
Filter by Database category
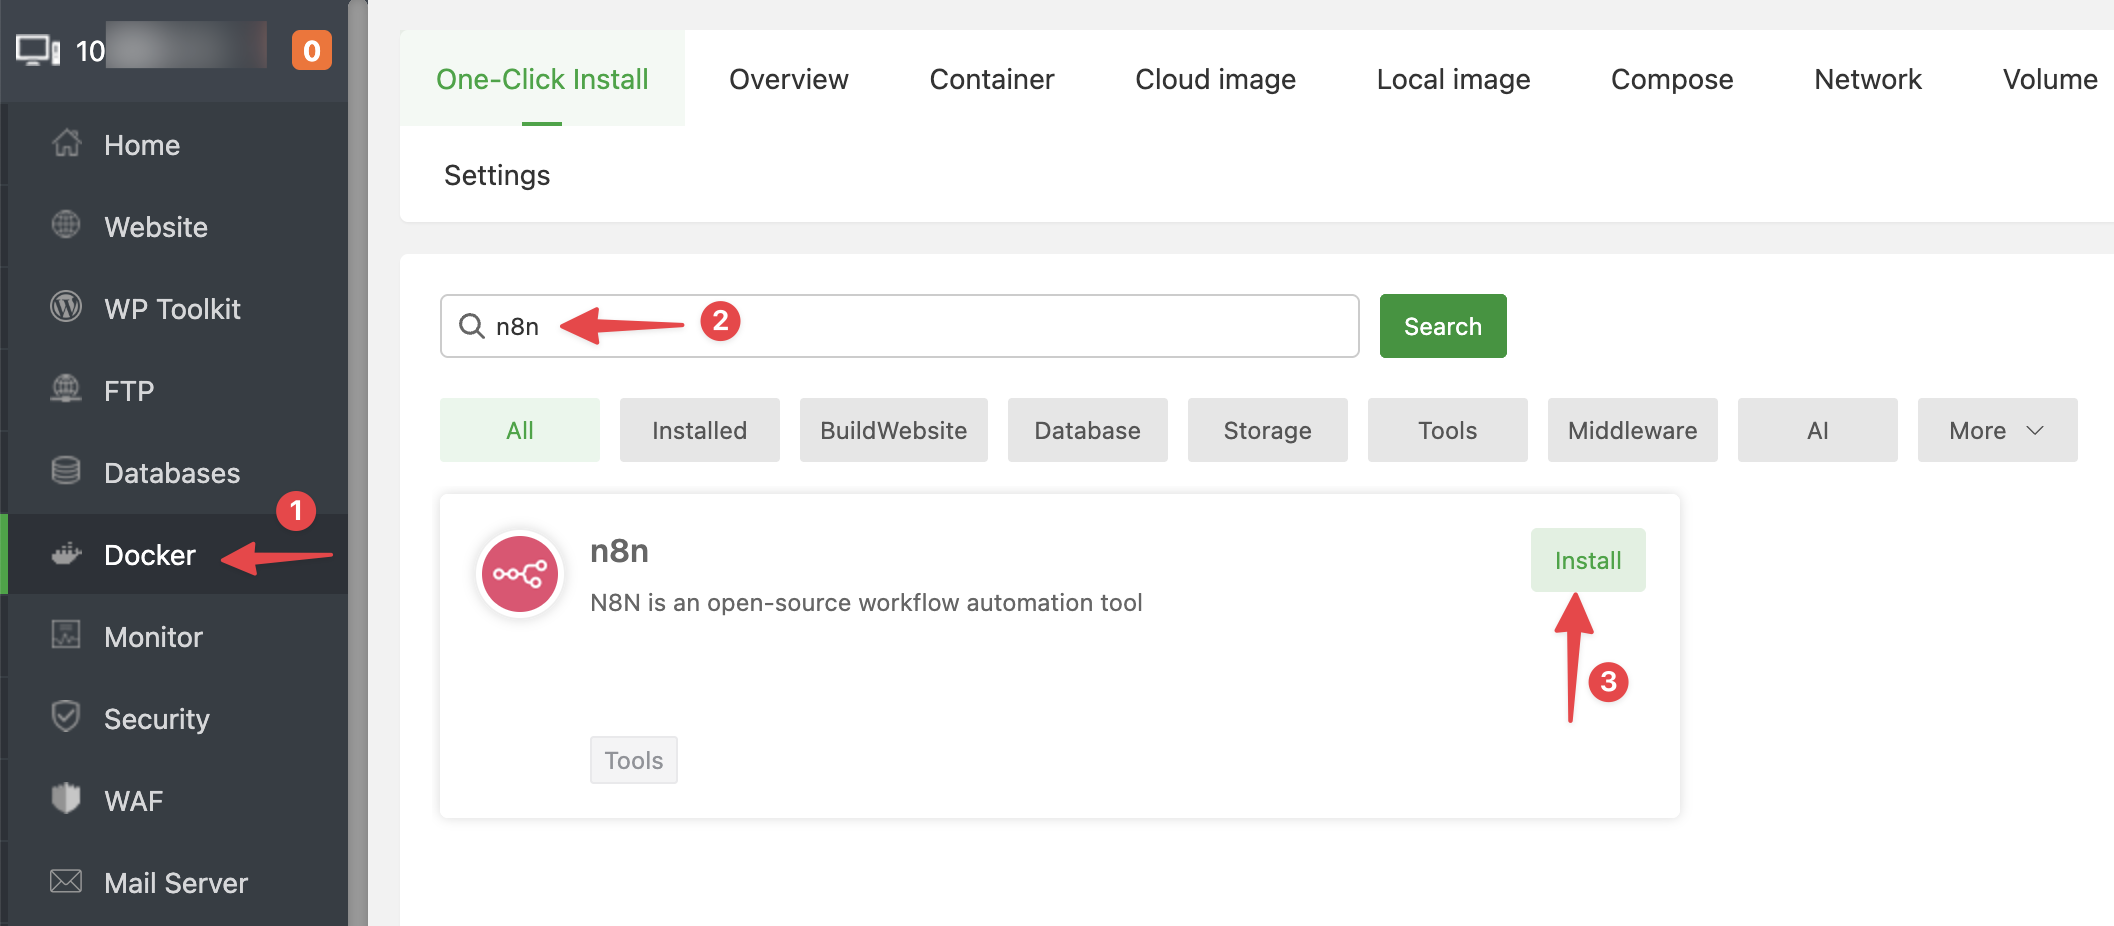[1088, 430]
